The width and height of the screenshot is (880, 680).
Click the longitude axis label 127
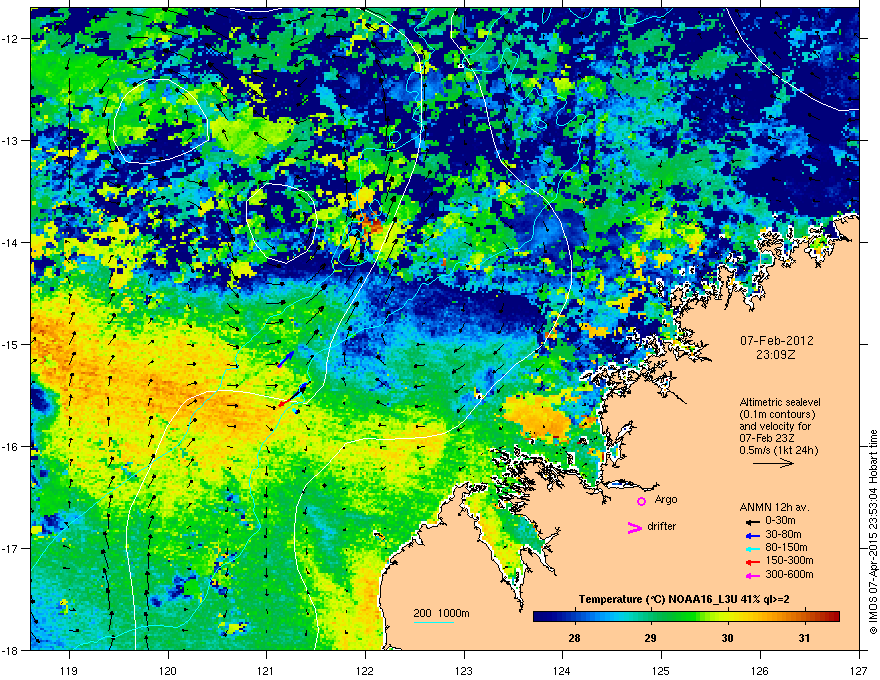coord(859,670)
